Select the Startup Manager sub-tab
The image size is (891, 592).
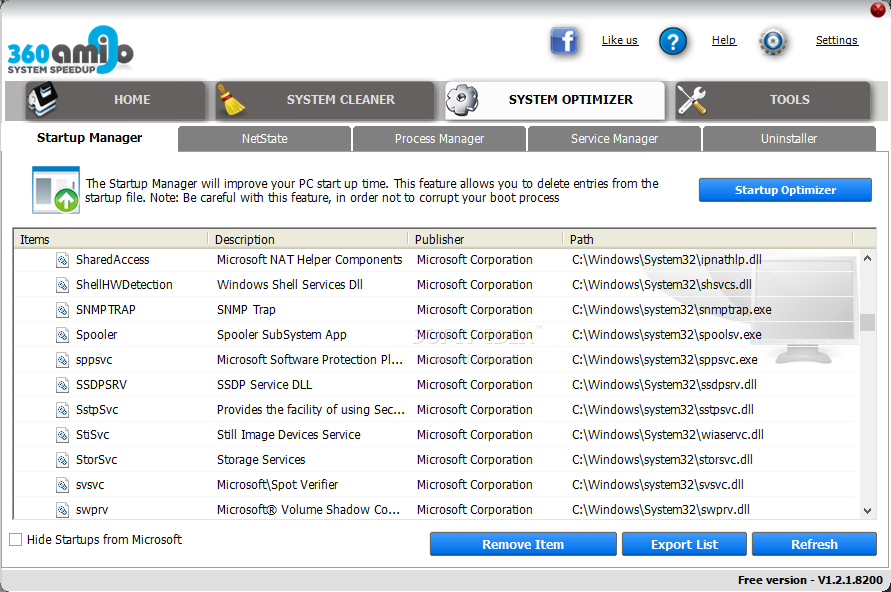[90, 138]
